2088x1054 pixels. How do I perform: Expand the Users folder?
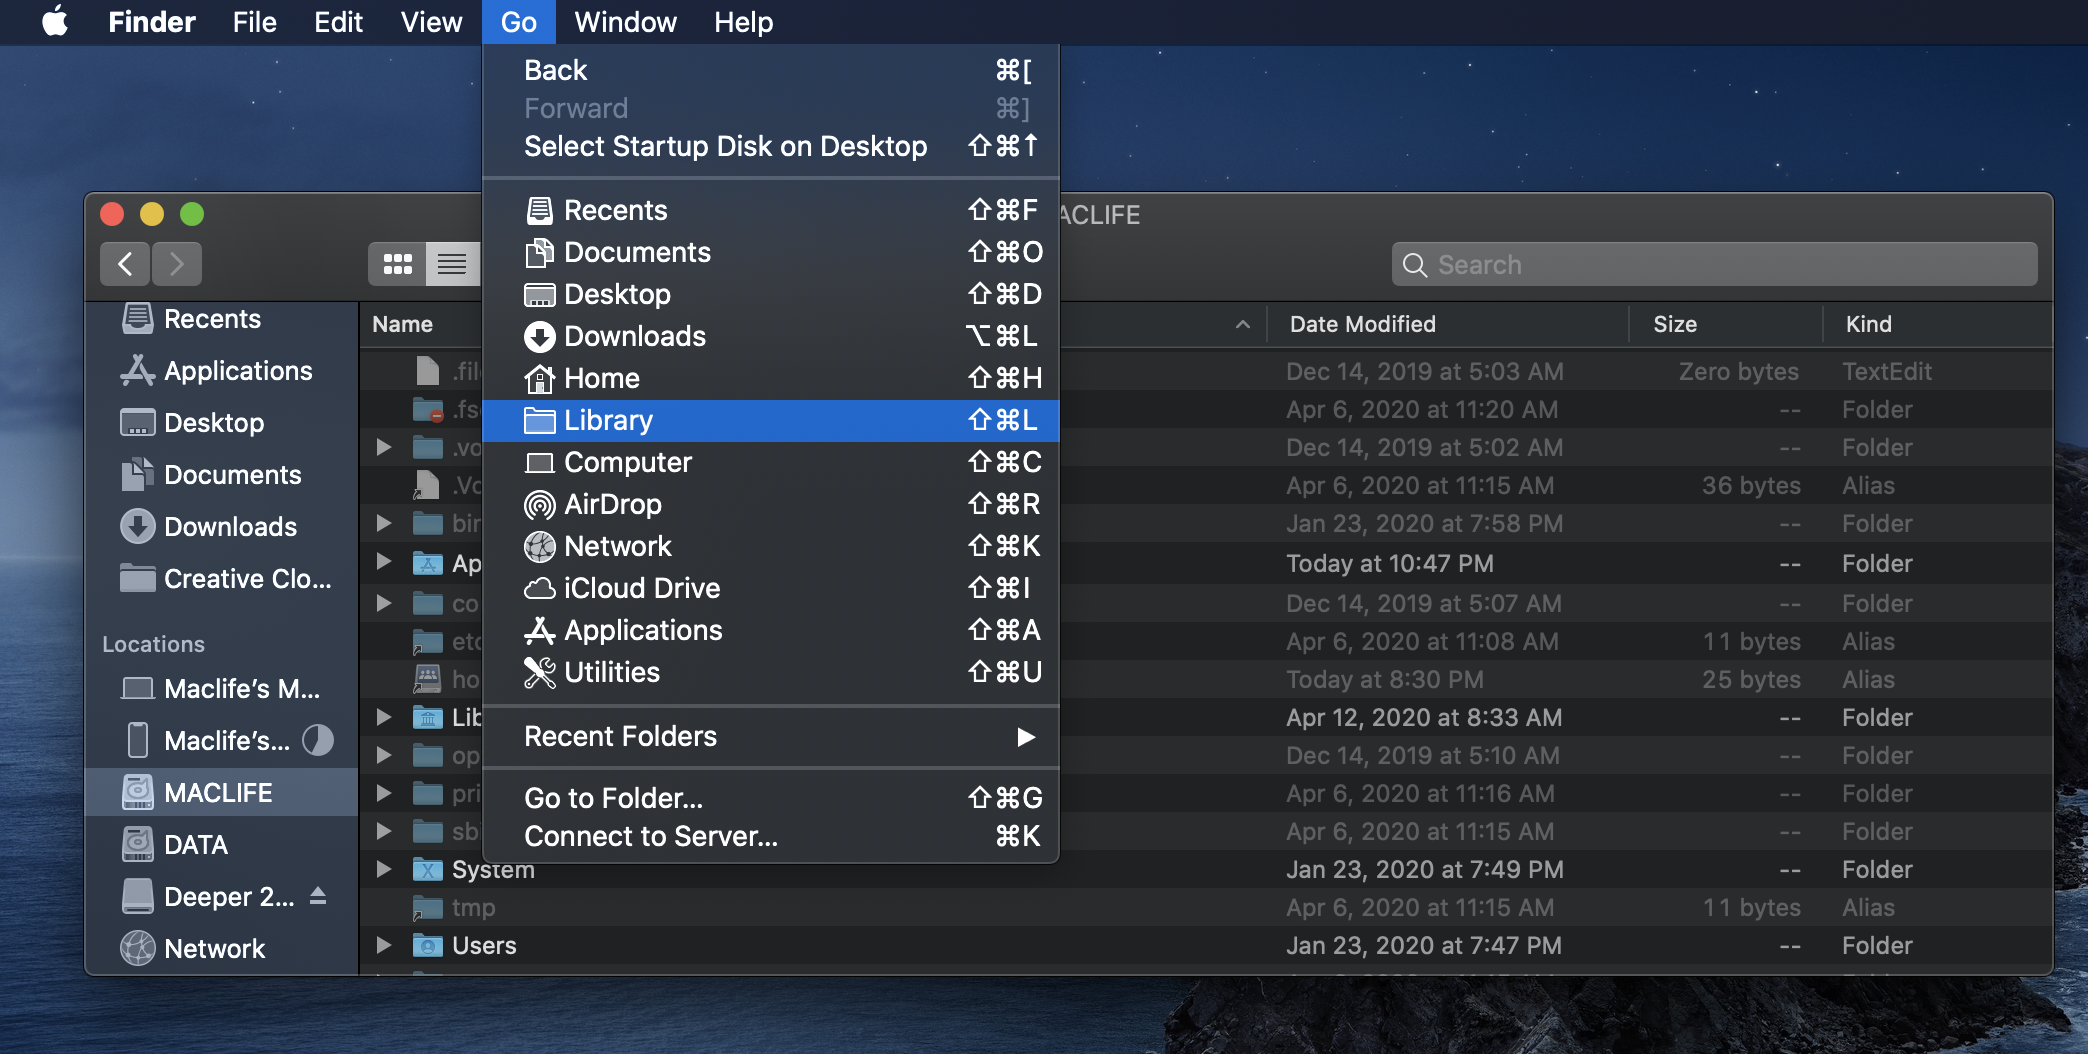click(383, 945)
